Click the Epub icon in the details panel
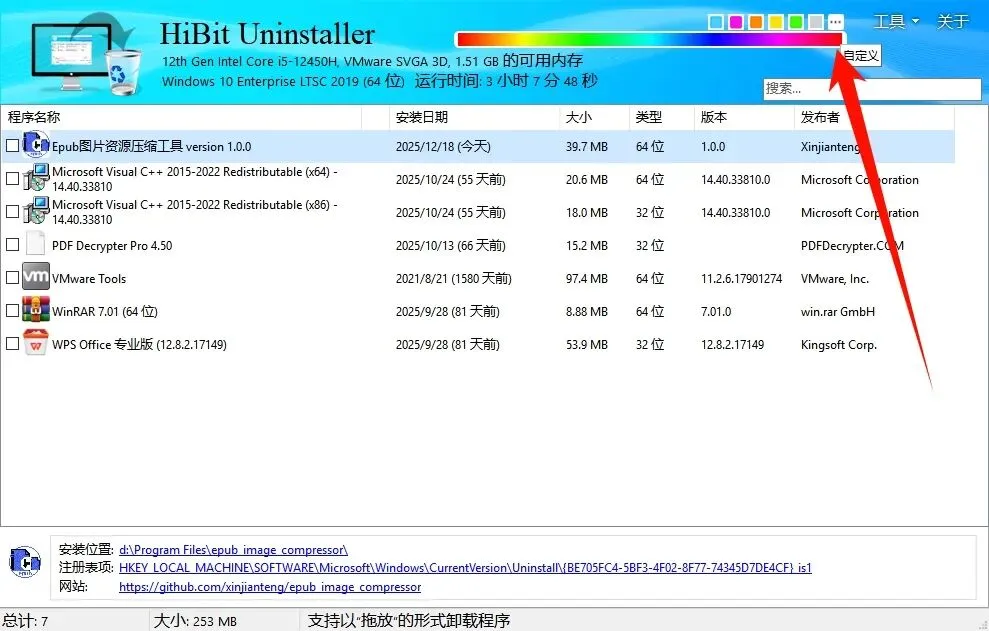The width and height of the screenshot is (989, 631). pos(25,562)
